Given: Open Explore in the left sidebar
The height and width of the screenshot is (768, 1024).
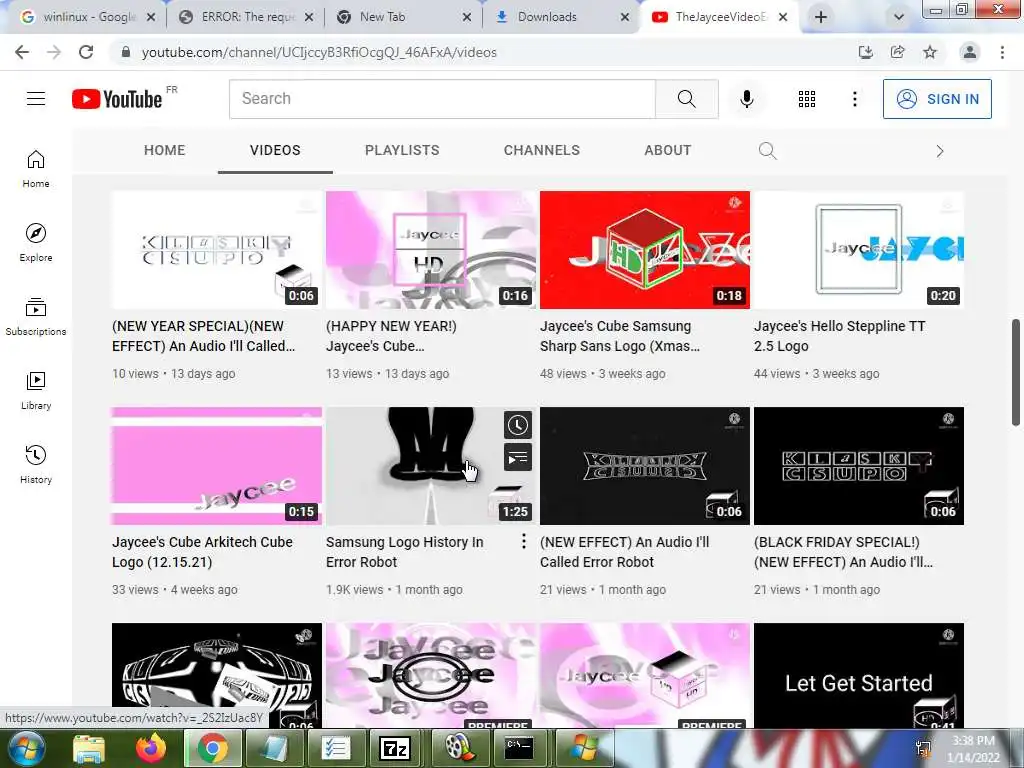Looking at the screenshot, I should tap(36, 242).
